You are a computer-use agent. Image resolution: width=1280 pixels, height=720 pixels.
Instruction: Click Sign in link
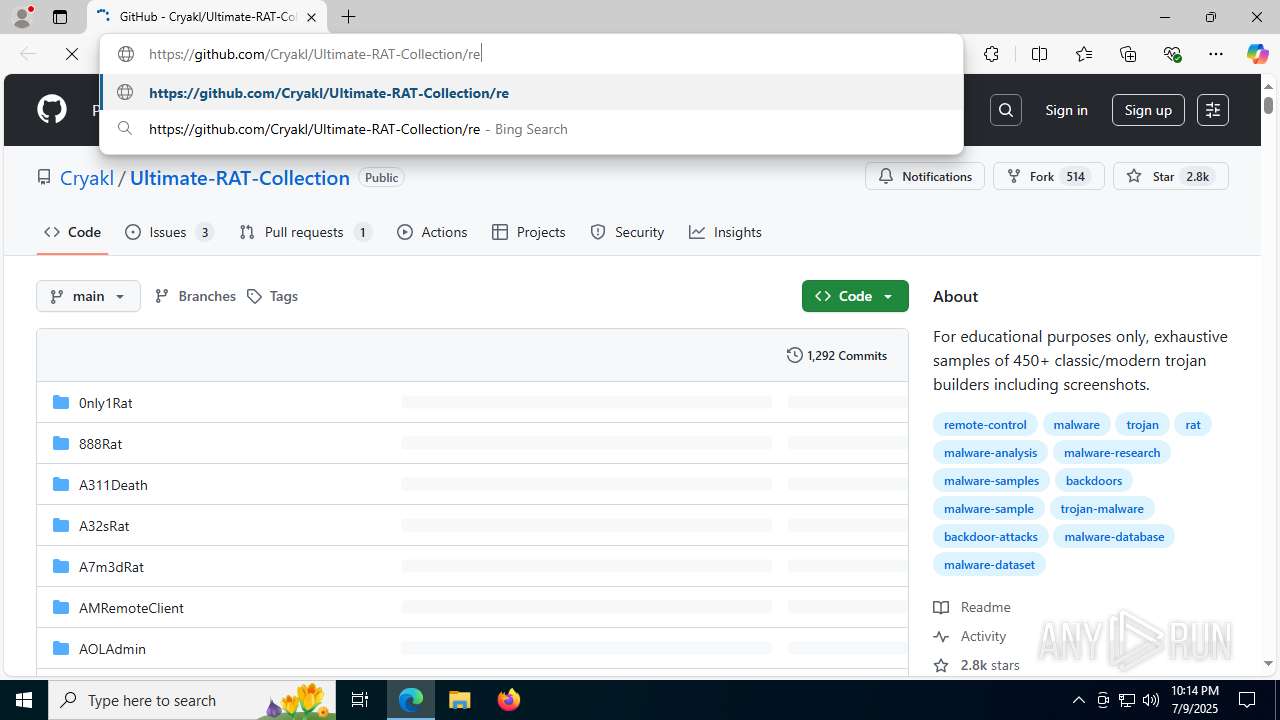tap(1066, 110)
